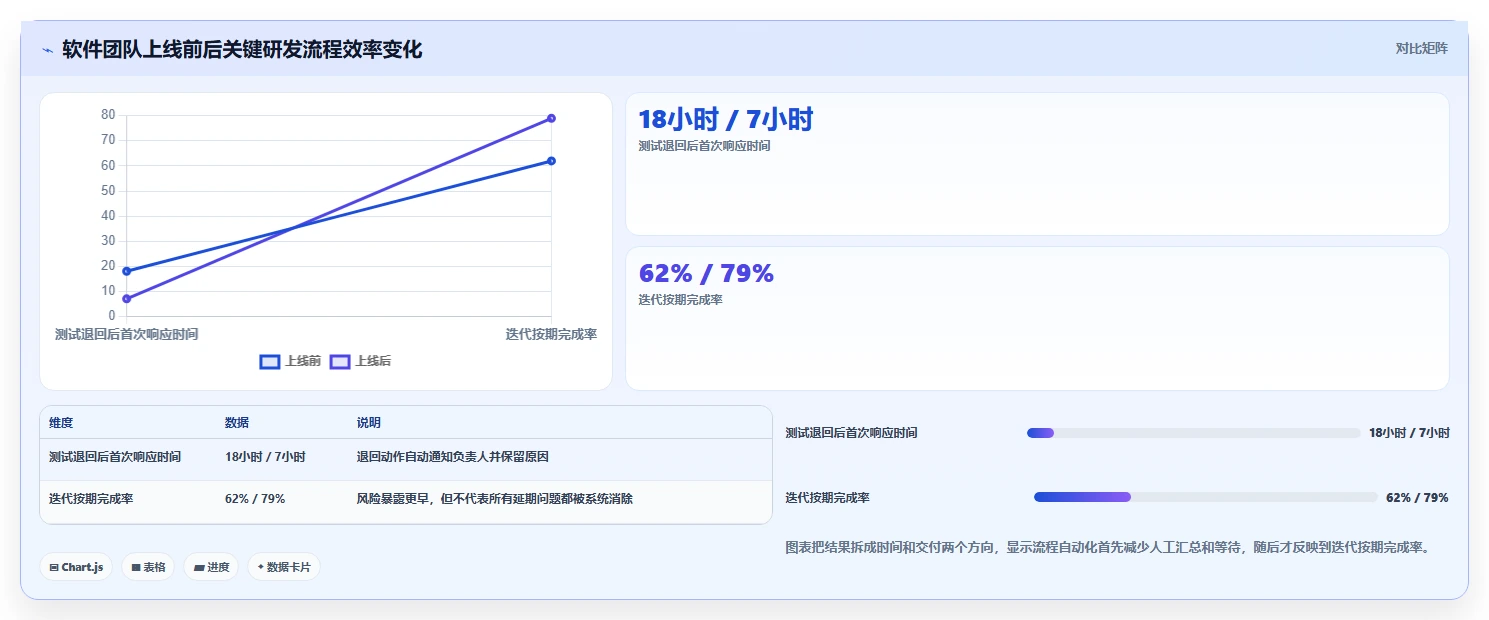Click 测试退回后首次响应时间 in the table's first row
Image resolution: width=1489 pixels, height=620 pixels.
pos(115,457)
